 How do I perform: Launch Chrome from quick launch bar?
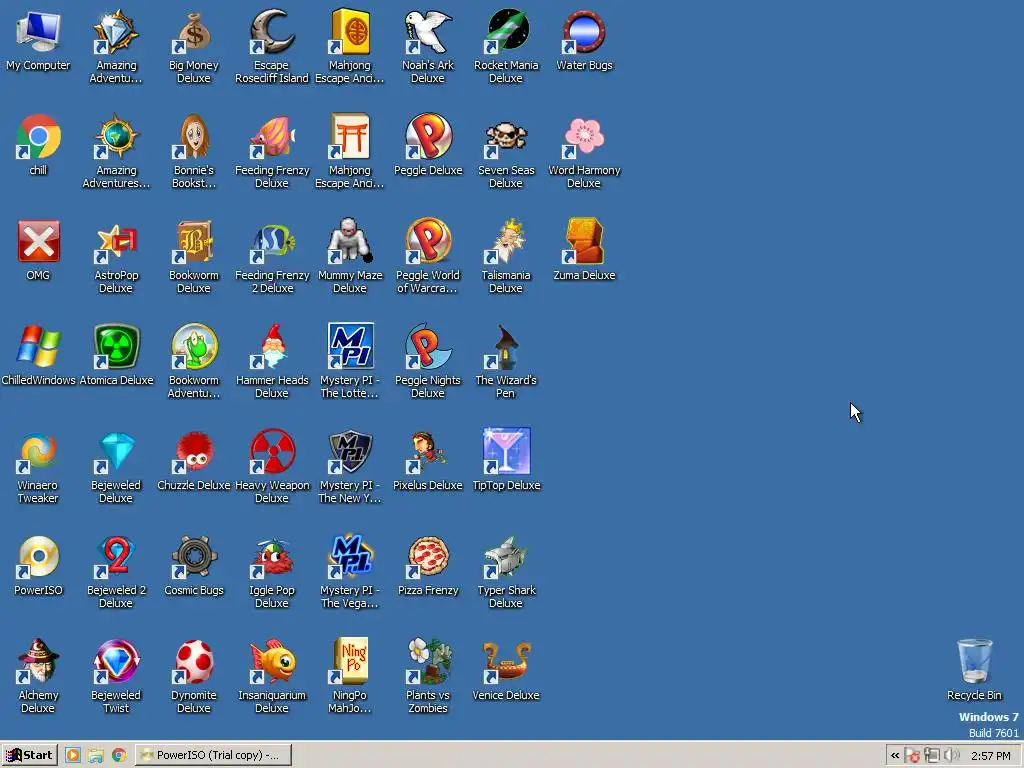(119, 755)
